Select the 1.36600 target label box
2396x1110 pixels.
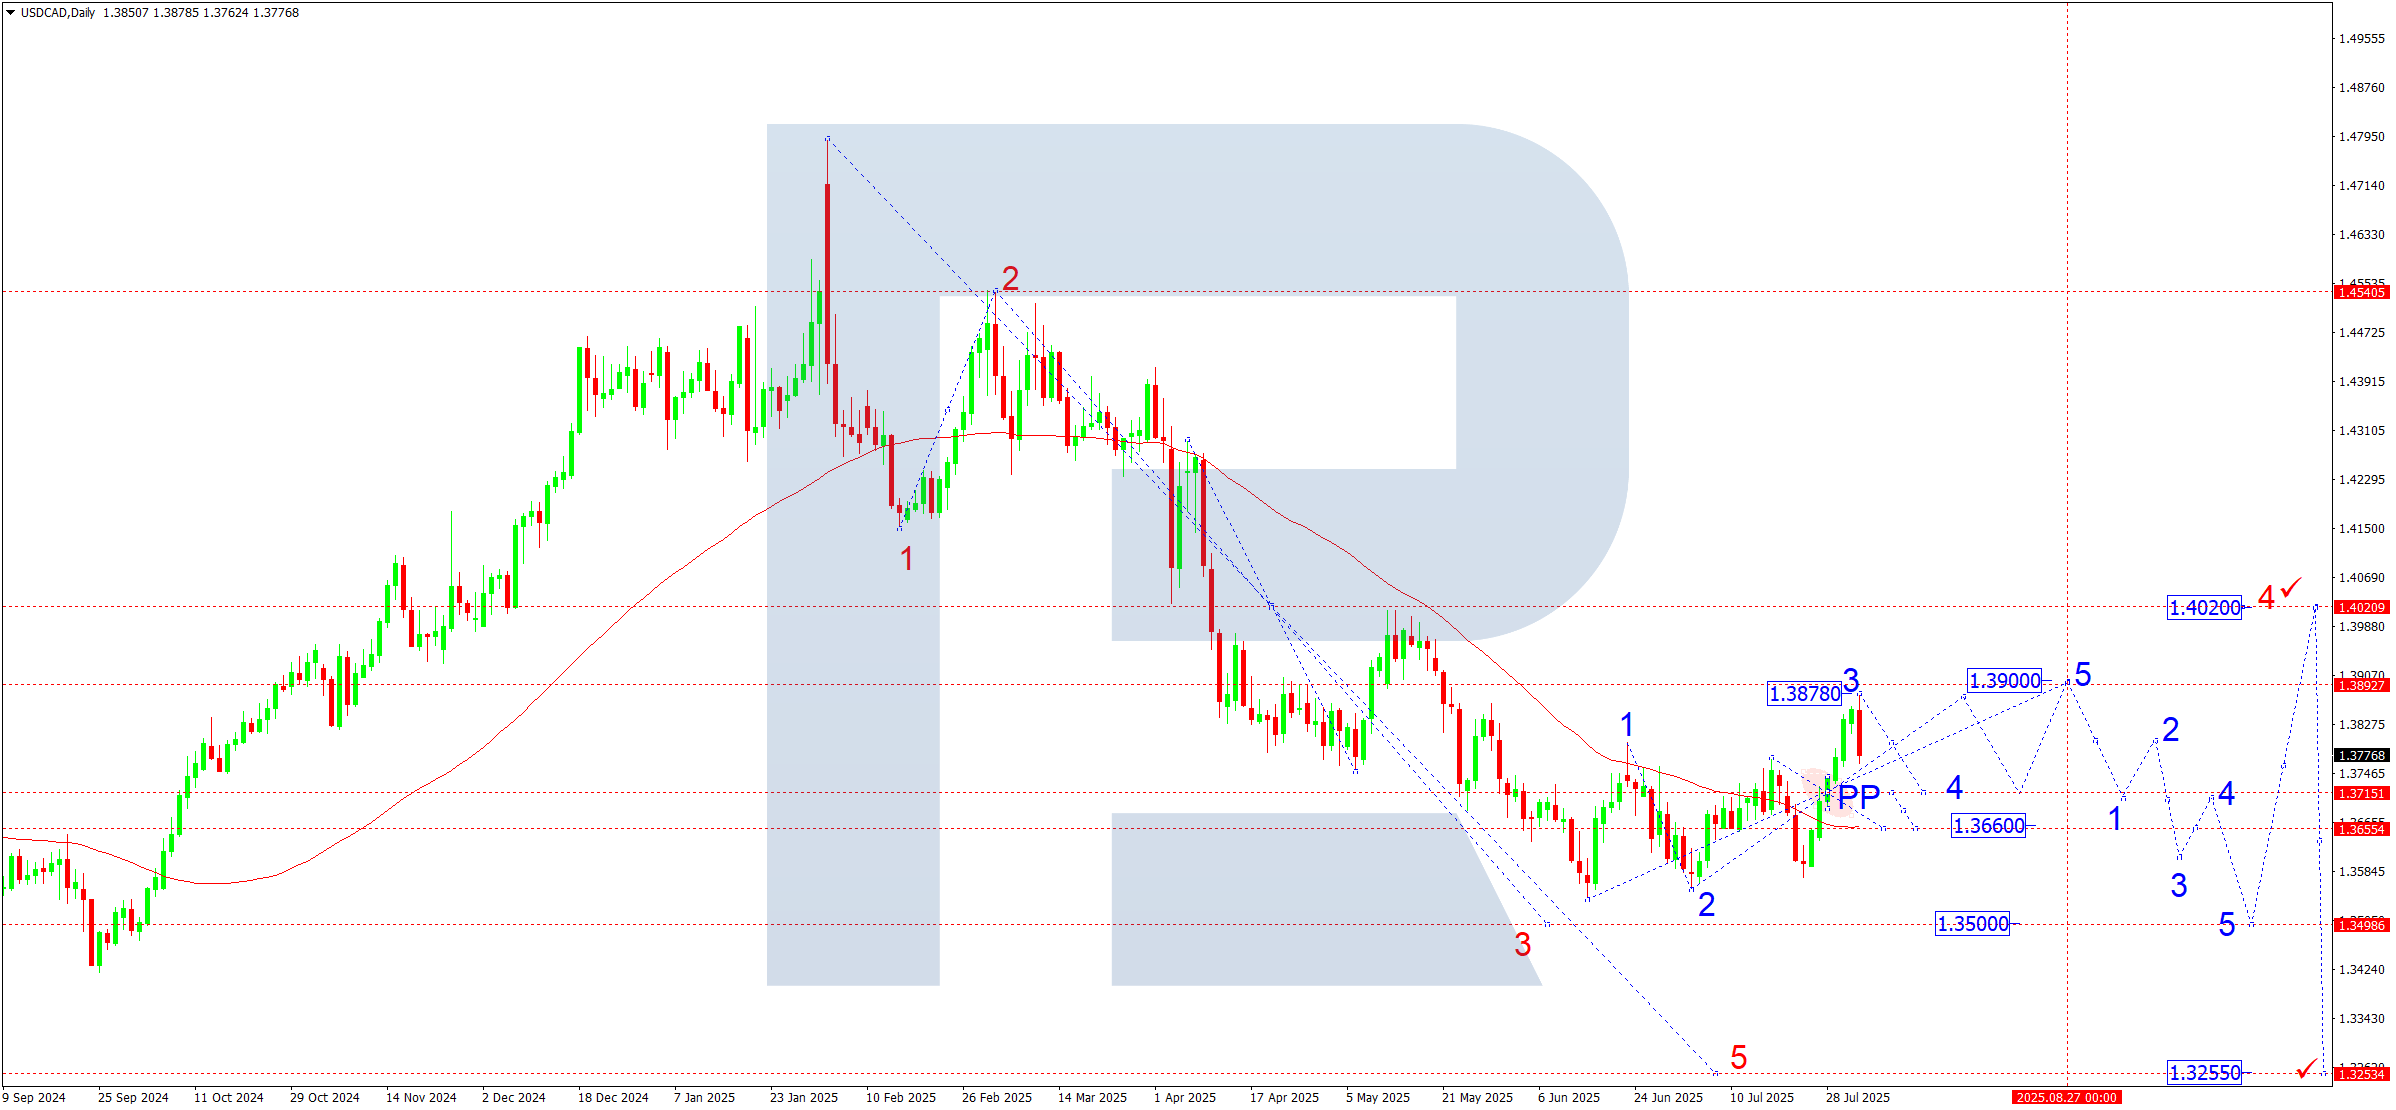tap(1988, 826)
